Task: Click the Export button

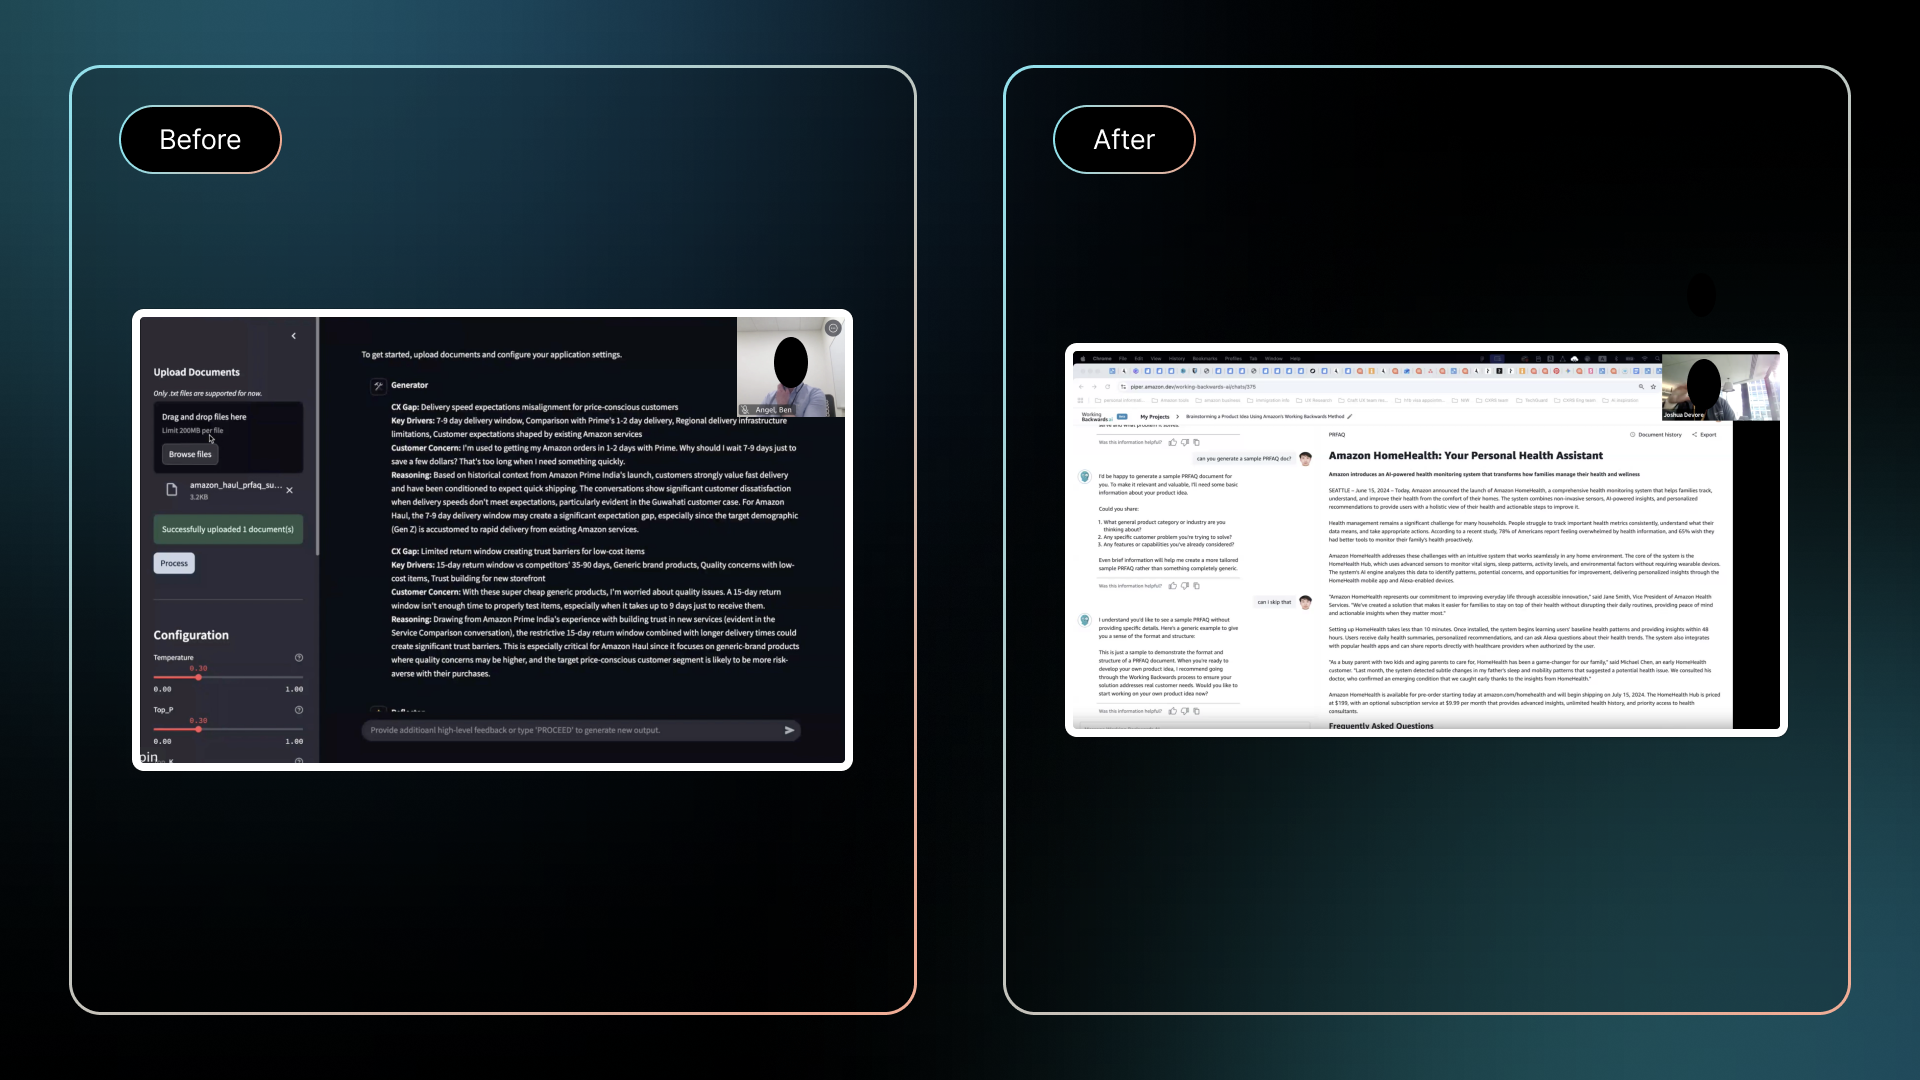Action: (1704, 435)
